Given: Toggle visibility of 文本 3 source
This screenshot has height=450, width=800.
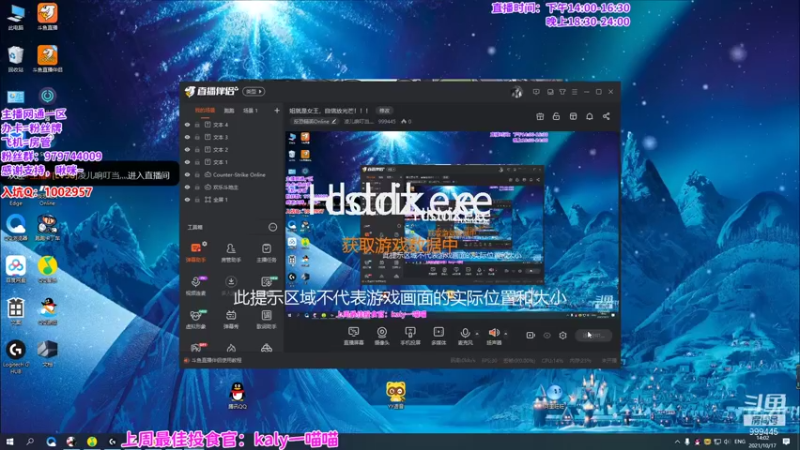Looking at the screenshot, I should coord(187,137).
